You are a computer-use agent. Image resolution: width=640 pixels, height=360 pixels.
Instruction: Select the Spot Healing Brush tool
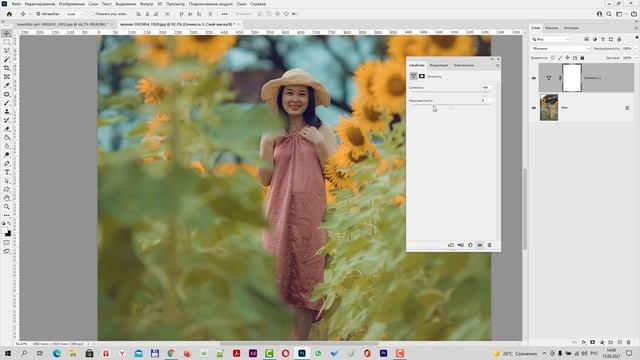tap(7, 94)
